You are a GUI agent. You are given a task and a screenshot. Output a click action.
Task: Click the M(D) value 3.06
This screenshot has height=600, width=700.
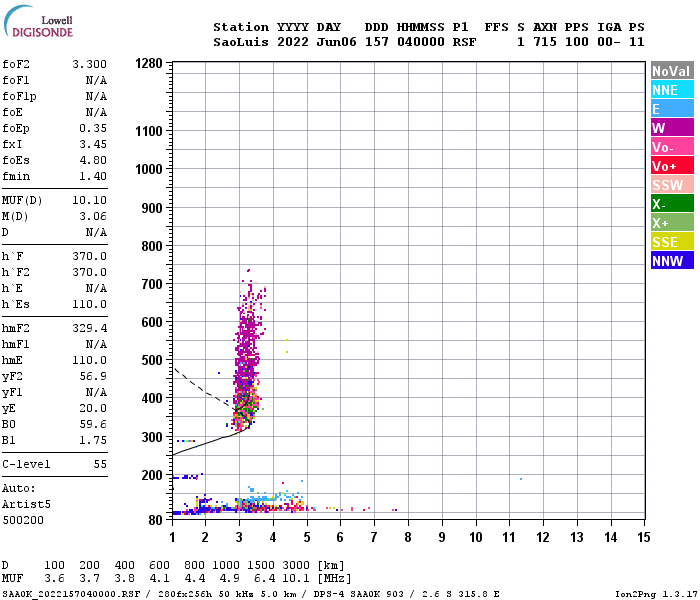coord(93,216)
